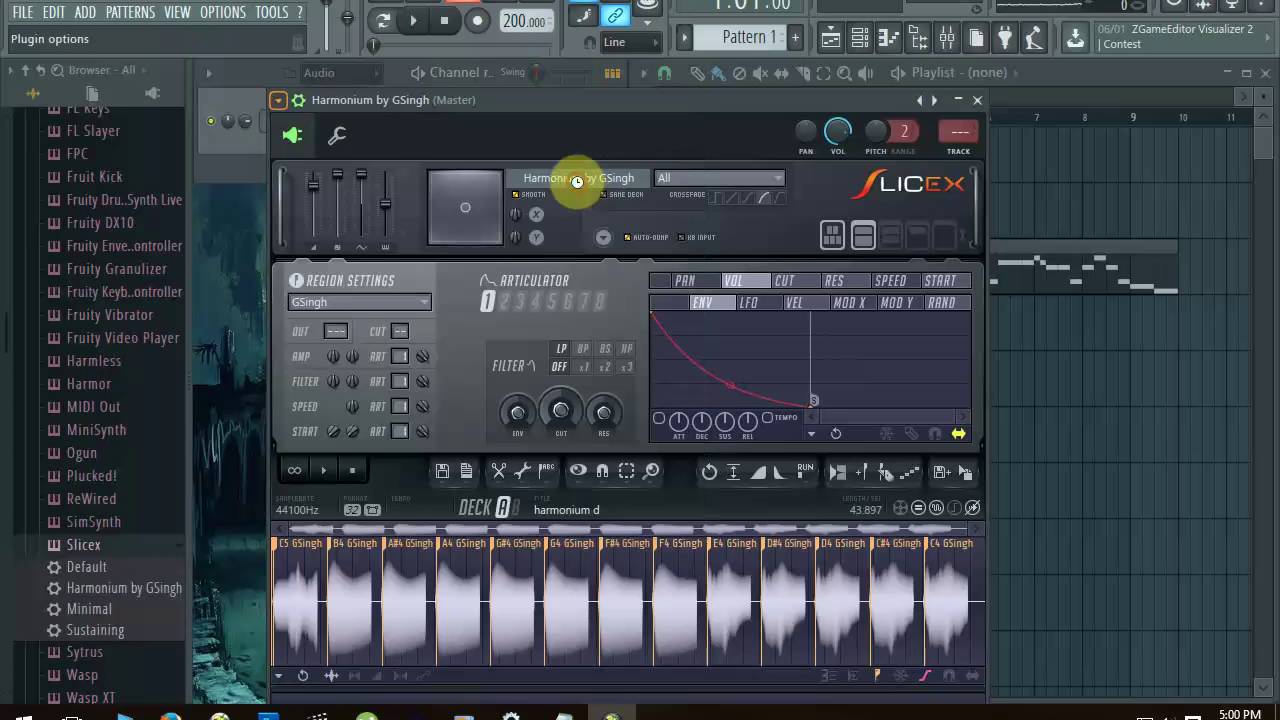
Task: Open the step sequencer view icon in main toolbar
Action: point(859,38)
